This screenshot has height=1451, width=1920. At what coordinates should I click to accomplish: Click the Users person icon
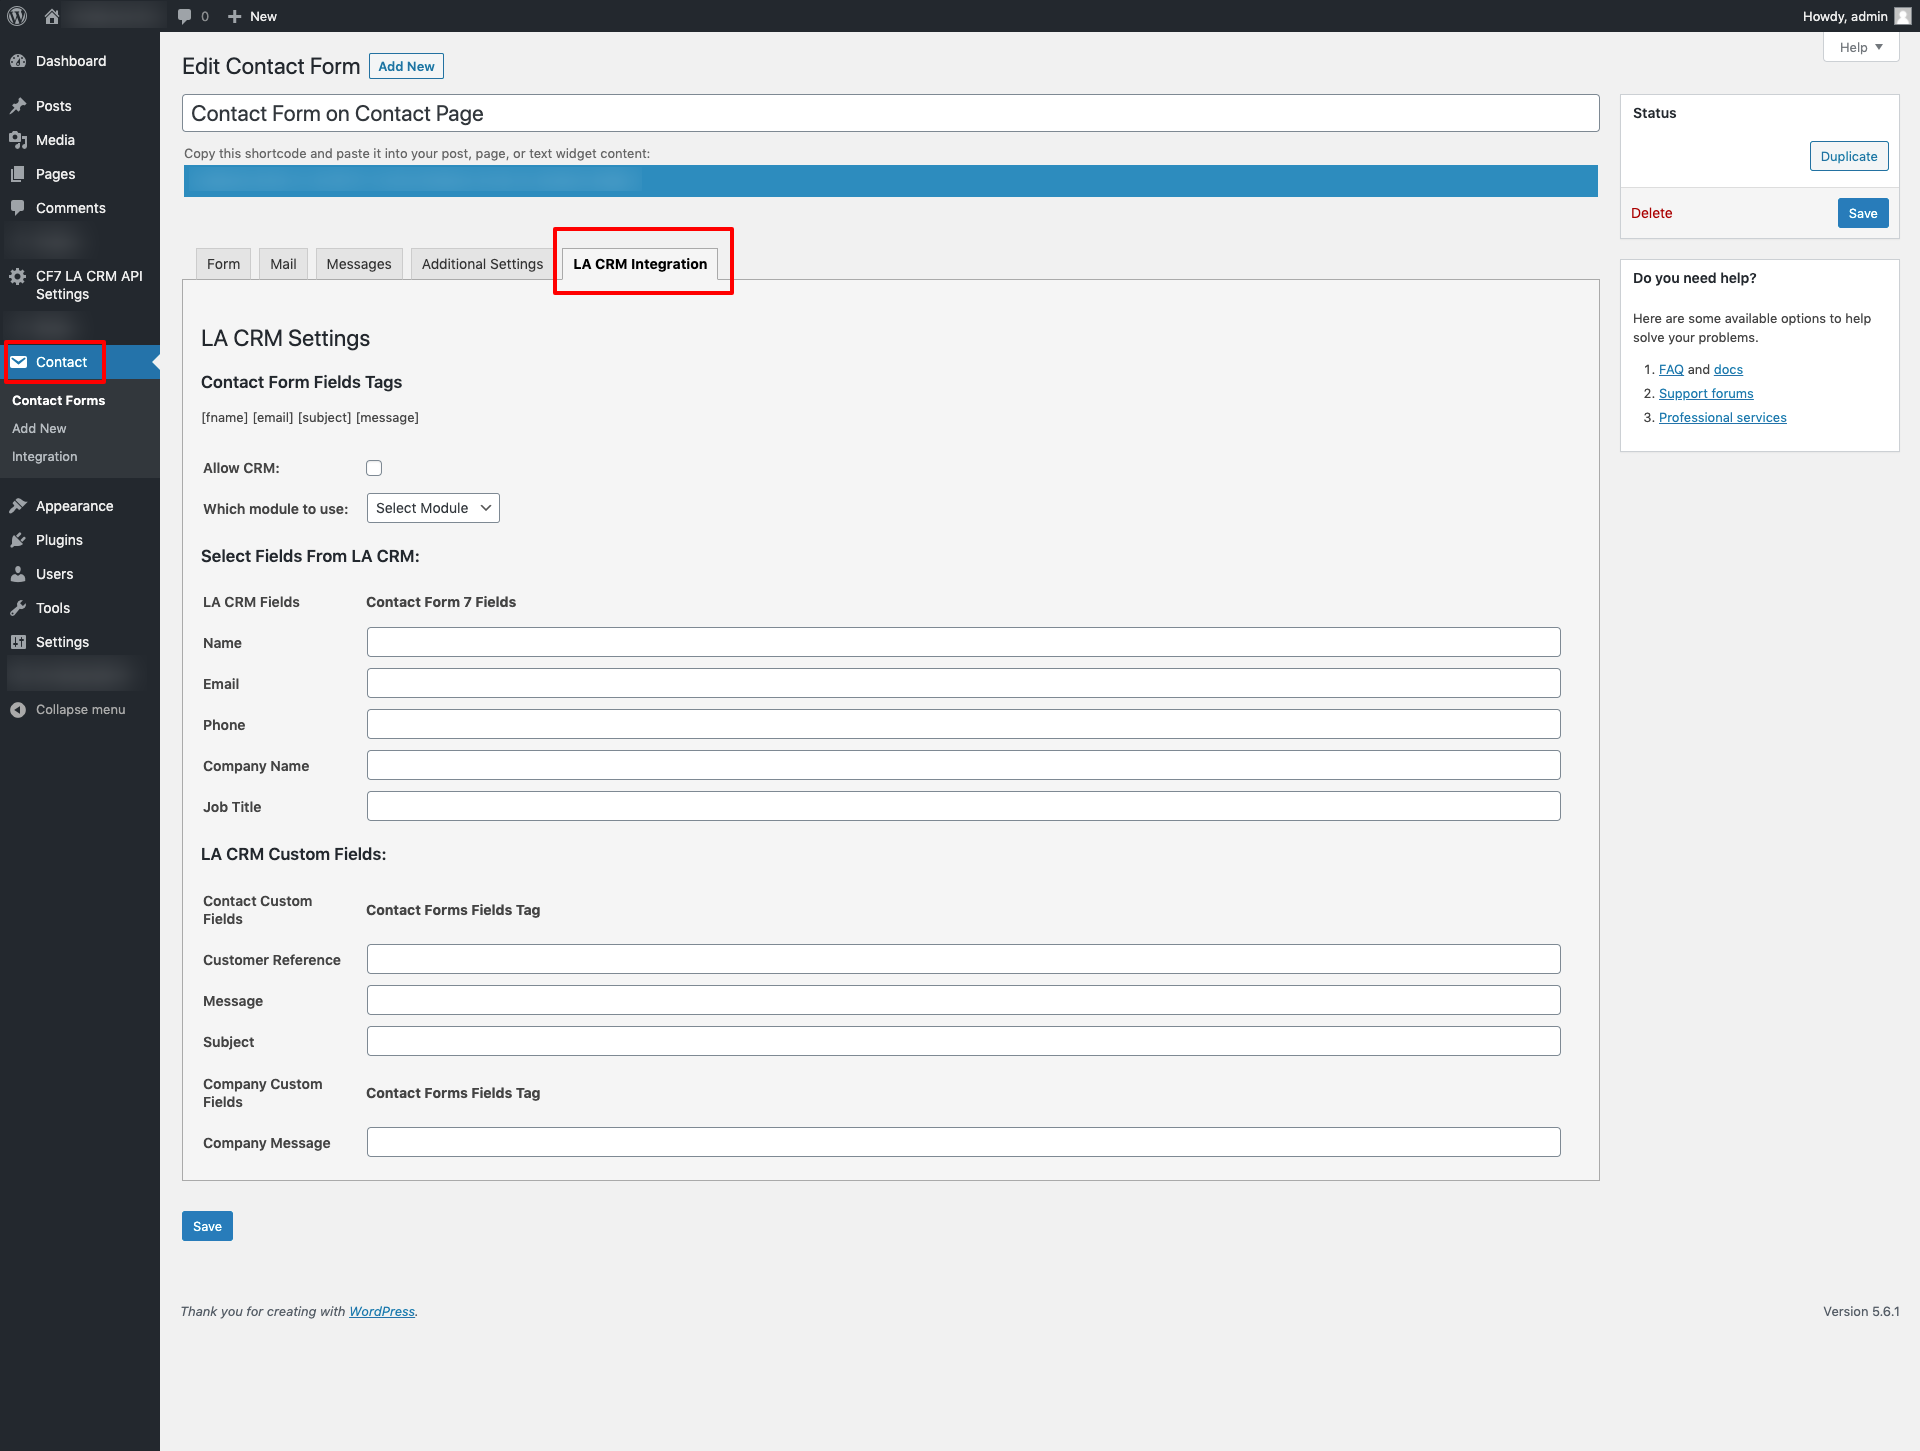tap(18, 574)
